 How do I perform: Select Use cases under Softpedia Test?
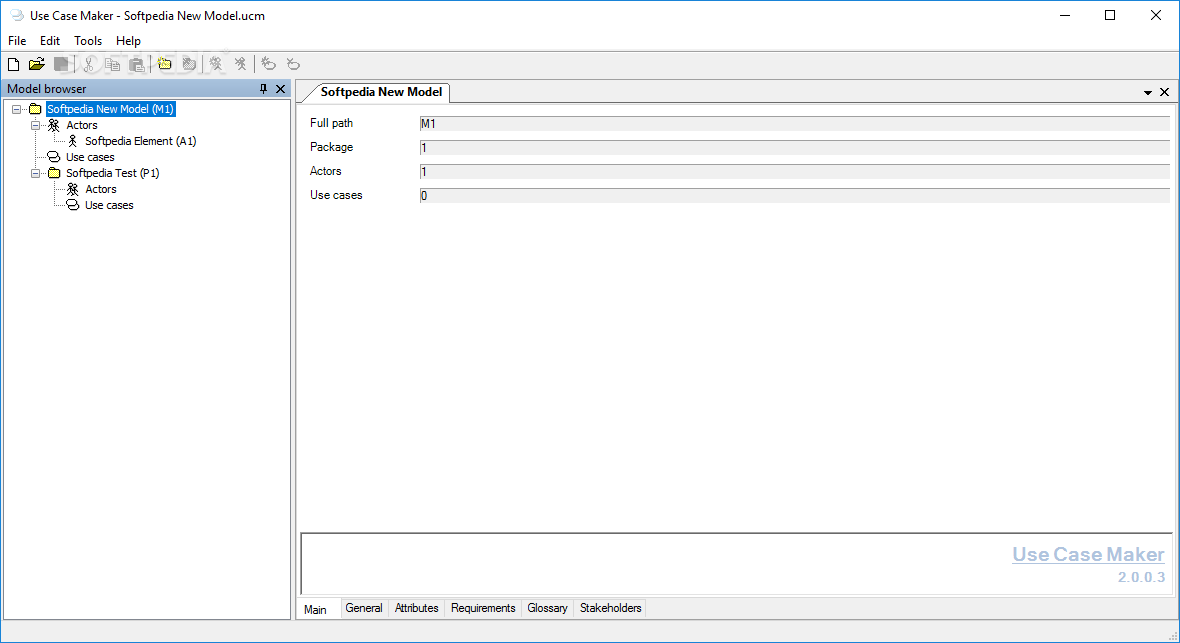109,205
